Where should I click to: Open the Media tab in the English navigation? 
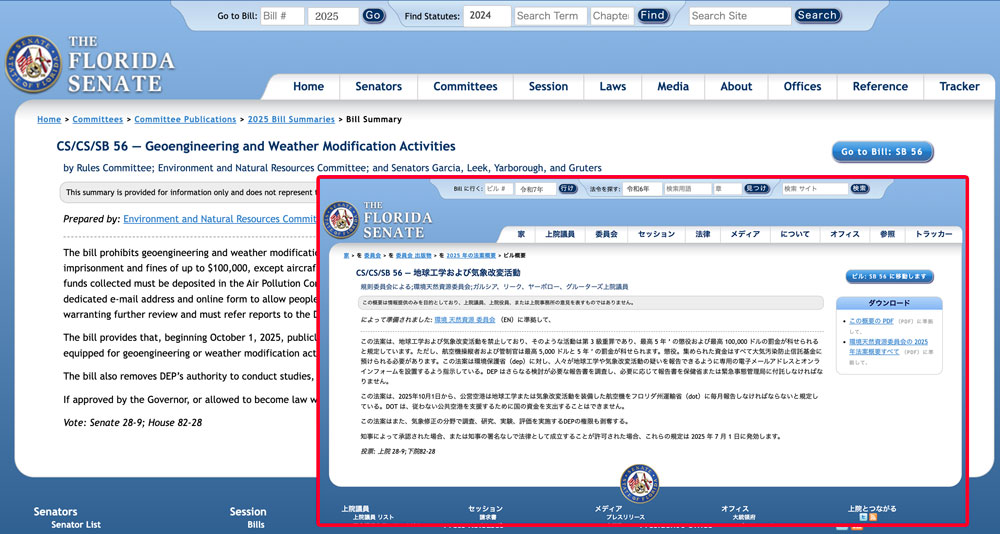pyautogui.click(x=673, y=87)
